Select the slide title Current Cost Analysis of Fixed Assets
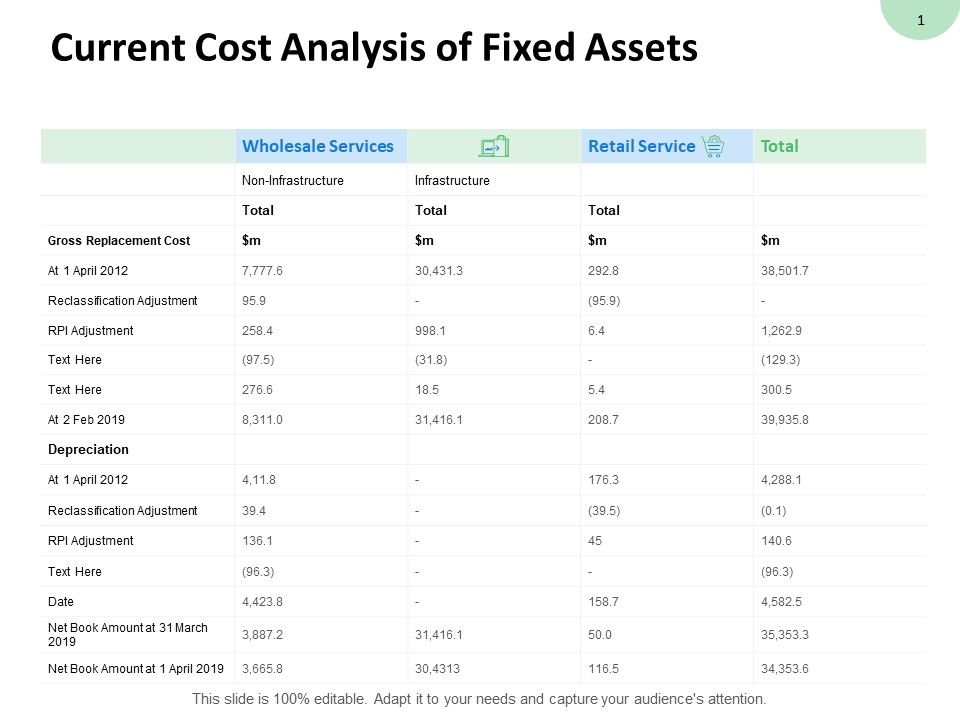Image resolution: width=960 pixels, height=720 pixels. [x=374, y=47]
